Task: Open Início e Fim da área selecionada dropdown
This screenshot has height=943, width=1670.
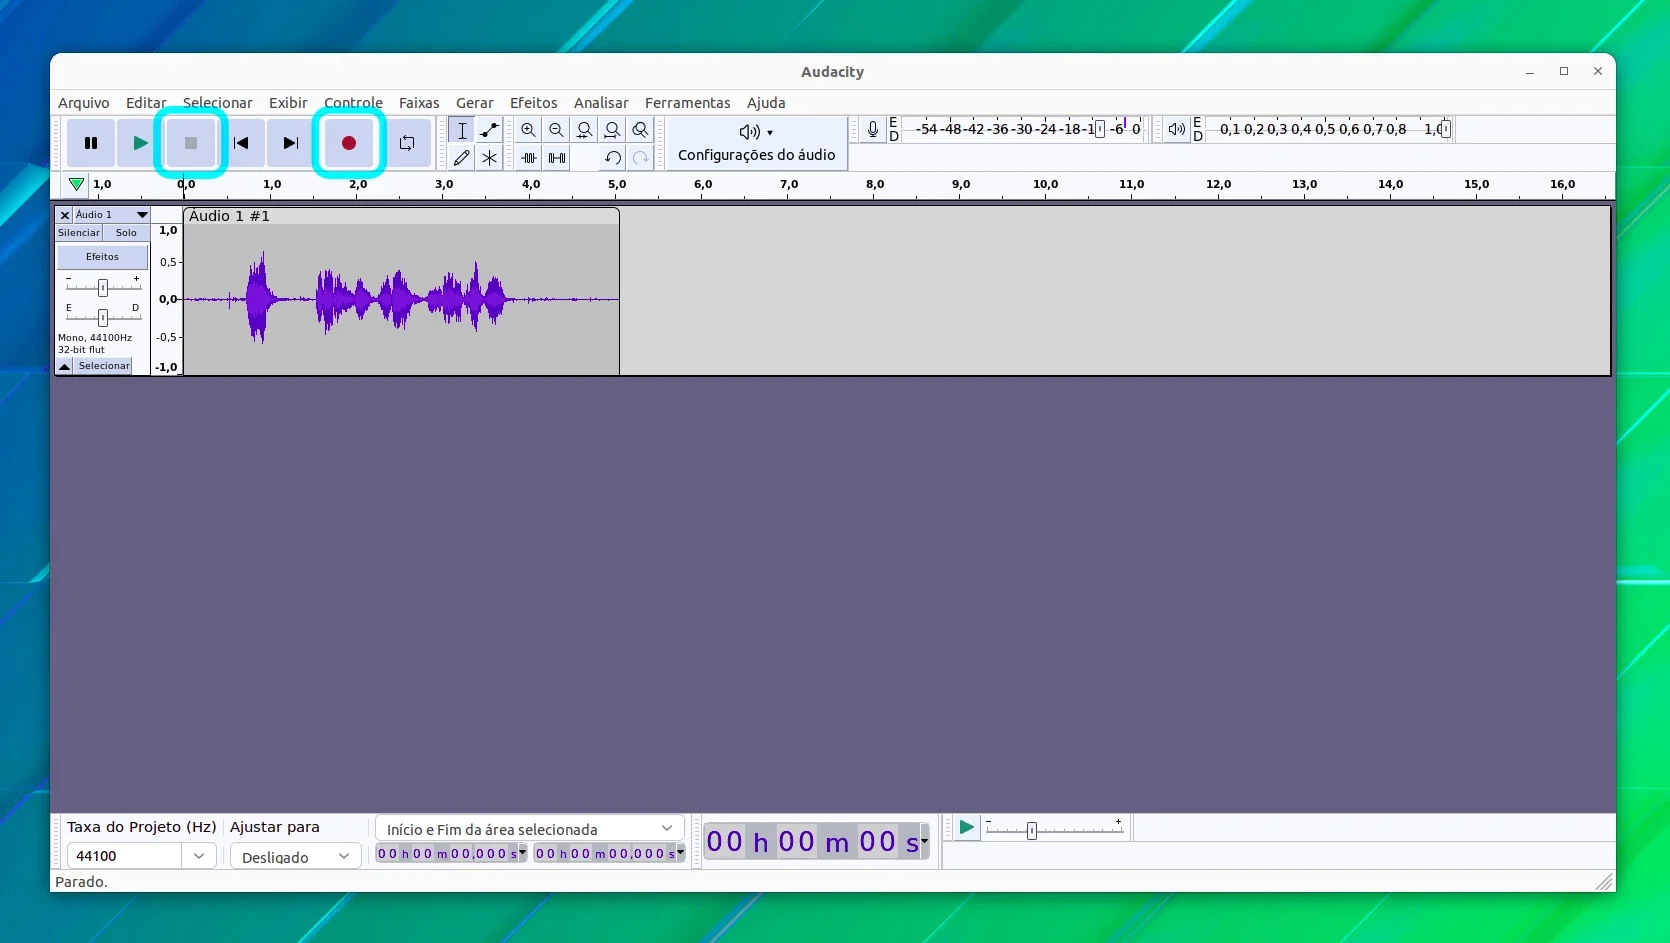Action: click(x=529, y=829)
